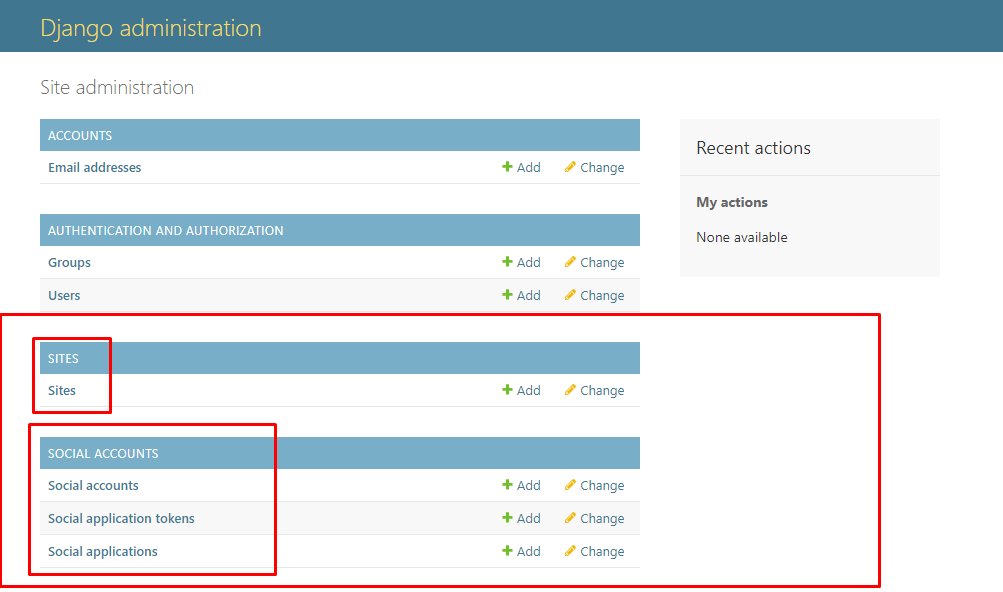Open Social application tokens list
The height and width of the screenshot is (592, 1003).
121,519
